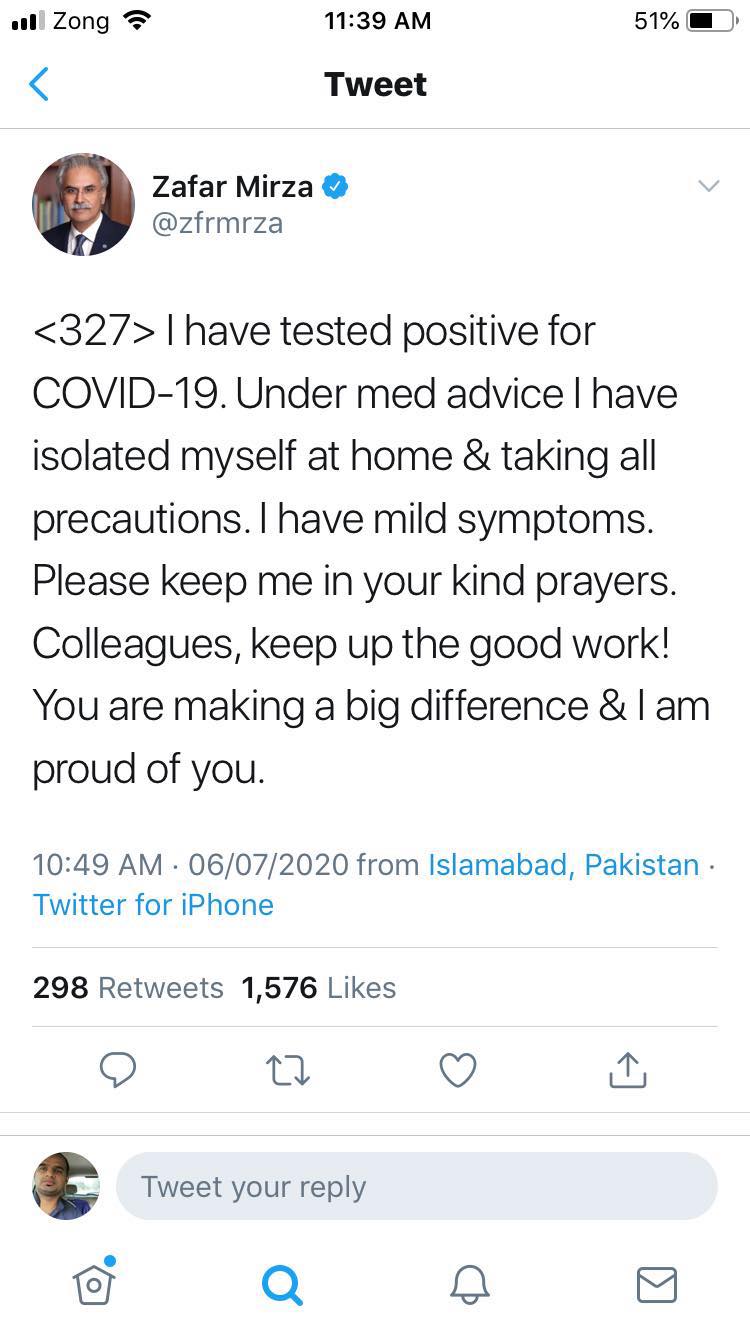
Task: Retweet this tweet using retweet icon
Action: [x=288, y=1070]
